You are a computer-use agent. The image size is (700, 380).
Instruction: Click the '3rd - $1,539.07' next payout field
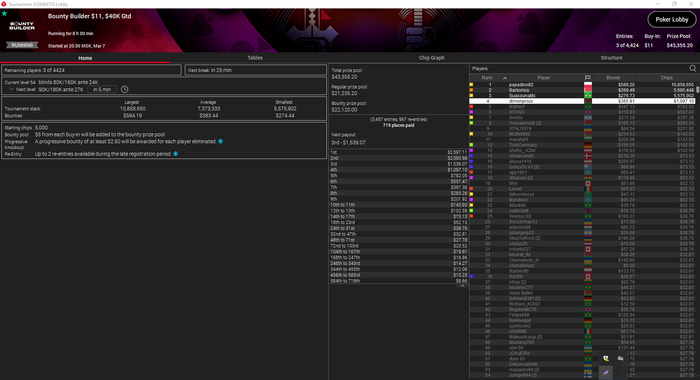(348, 142)
